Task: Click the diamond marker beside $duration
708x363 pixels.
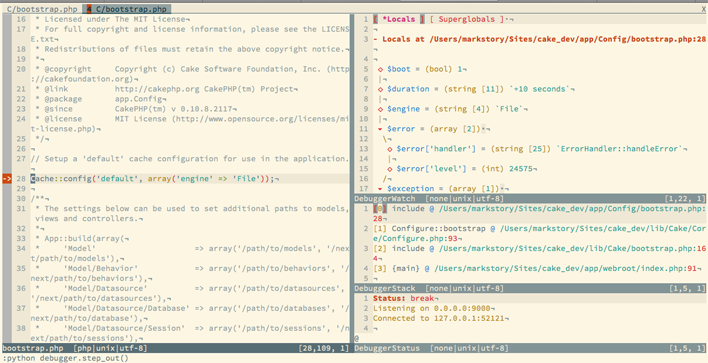Action: 380,89
